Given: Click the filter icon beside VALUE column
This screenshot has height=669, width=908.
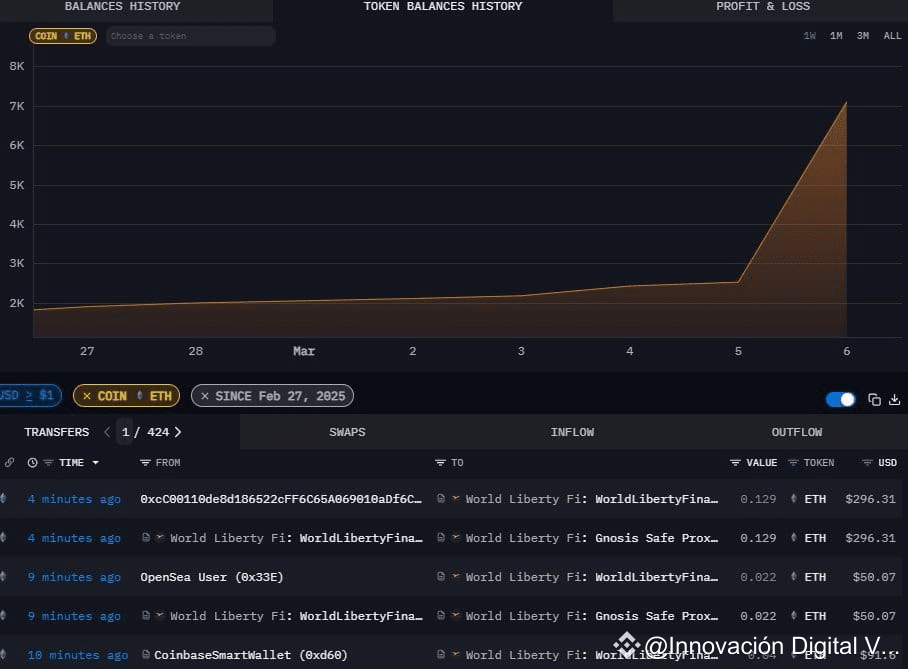Looking at the screenshot, I should (733, 462).
